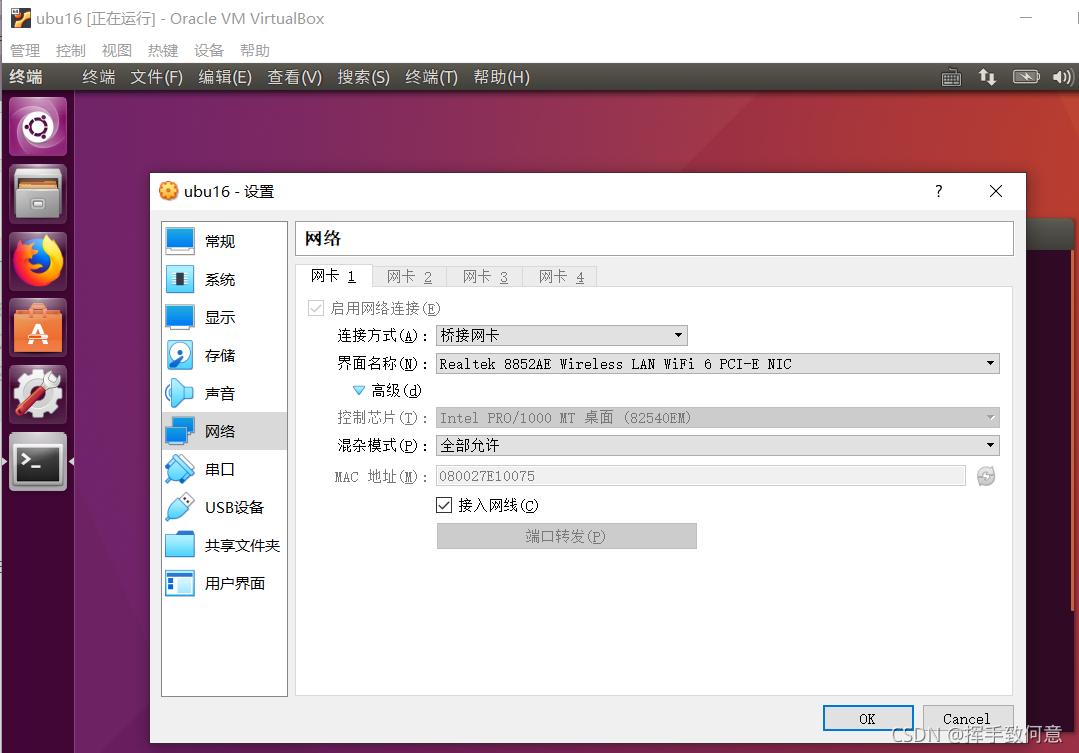
Task: Open the Files manager from the launcher
Action: [38, 194]
